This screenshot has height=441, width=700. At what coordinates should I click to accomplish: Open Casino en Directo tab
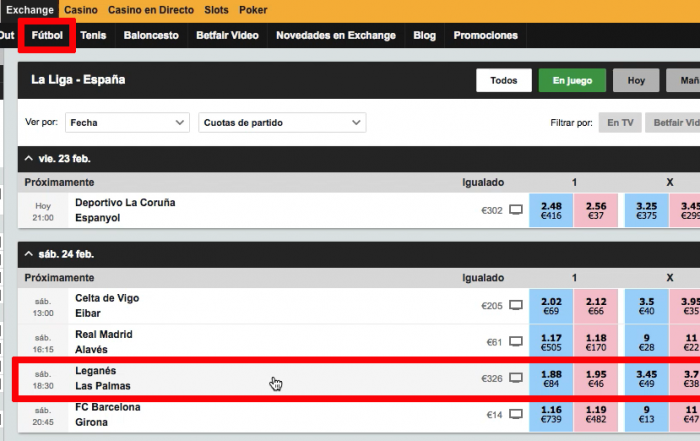(x=151, y=10)
